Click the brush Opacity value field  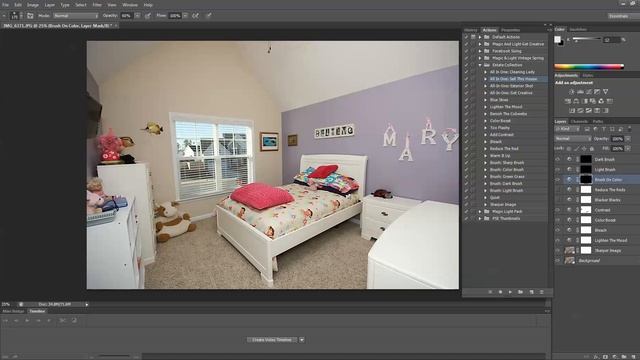tap(127, 16)
